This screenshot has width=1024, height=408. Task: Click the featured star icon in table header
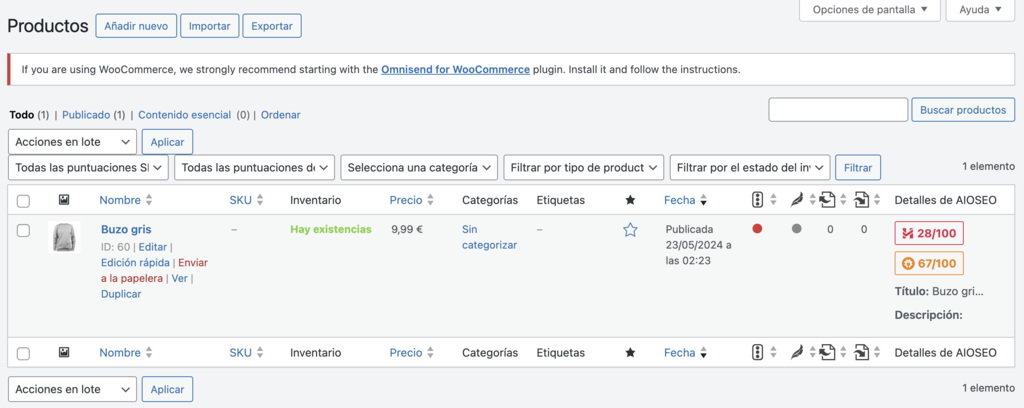pos(630,200)
